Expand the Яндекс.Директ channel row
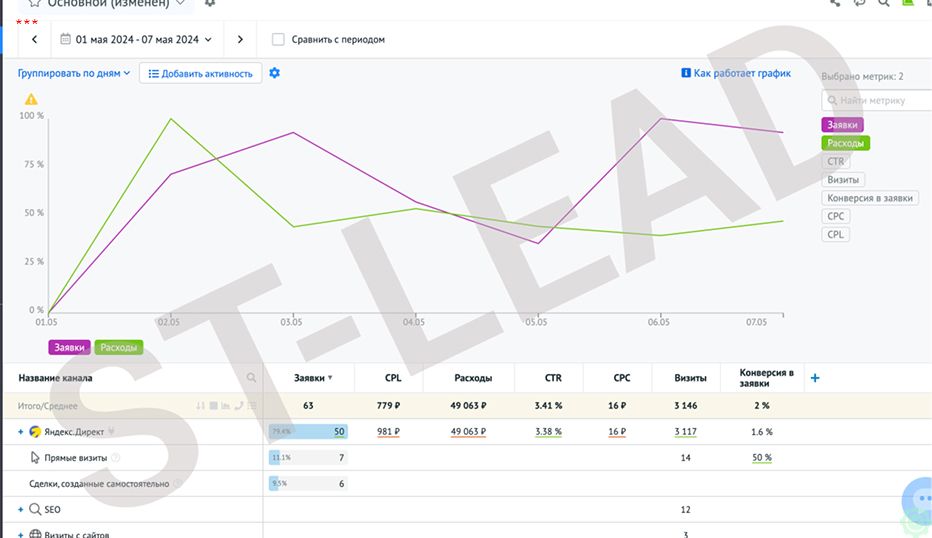932x538 pixels. click(21, 432)
